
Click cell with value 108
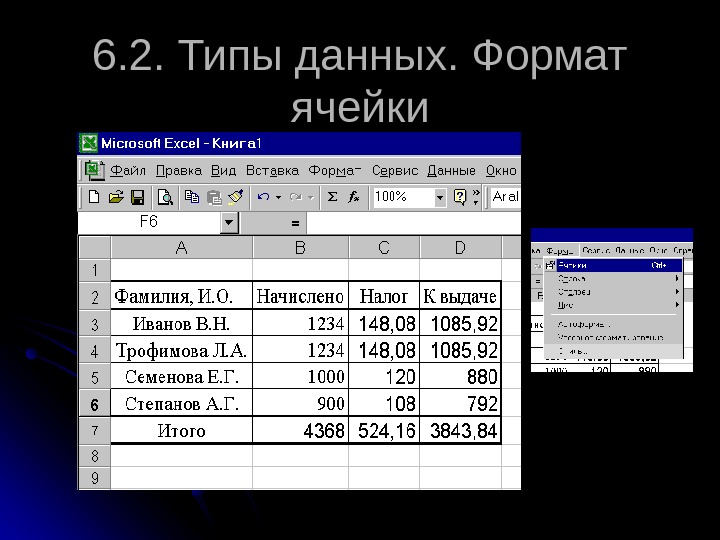tap(384, 404)
